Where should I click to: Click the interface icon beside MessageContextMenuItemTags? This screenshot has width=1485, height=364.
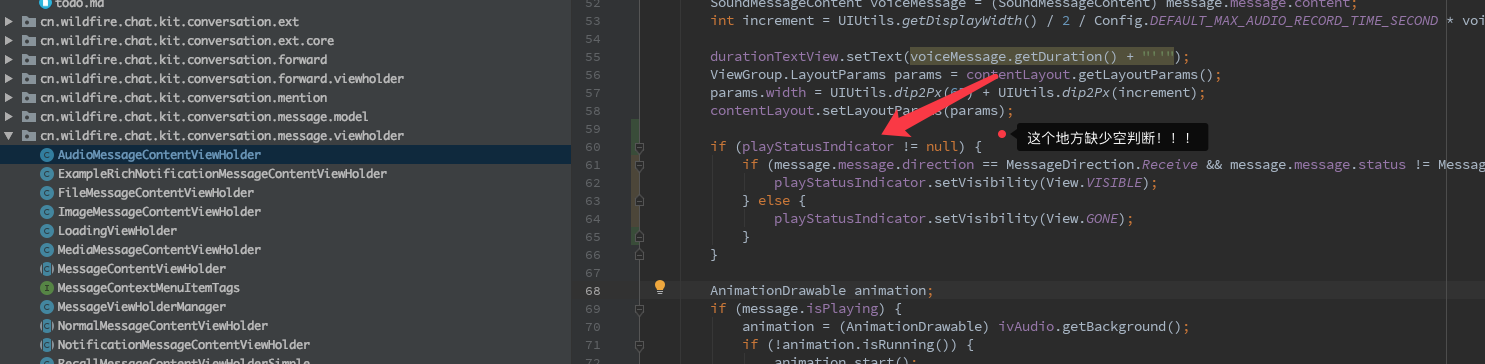click(46, 288)
